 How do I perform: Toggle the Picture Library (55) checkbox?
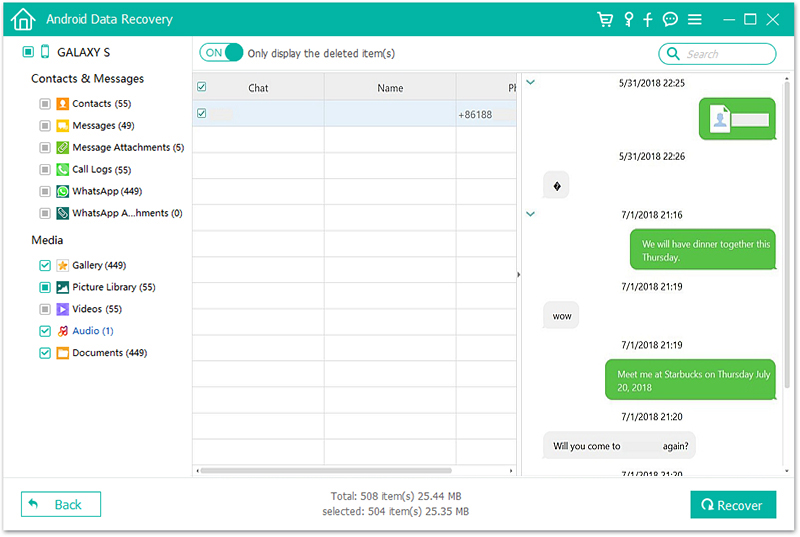(x=45, y=287)
